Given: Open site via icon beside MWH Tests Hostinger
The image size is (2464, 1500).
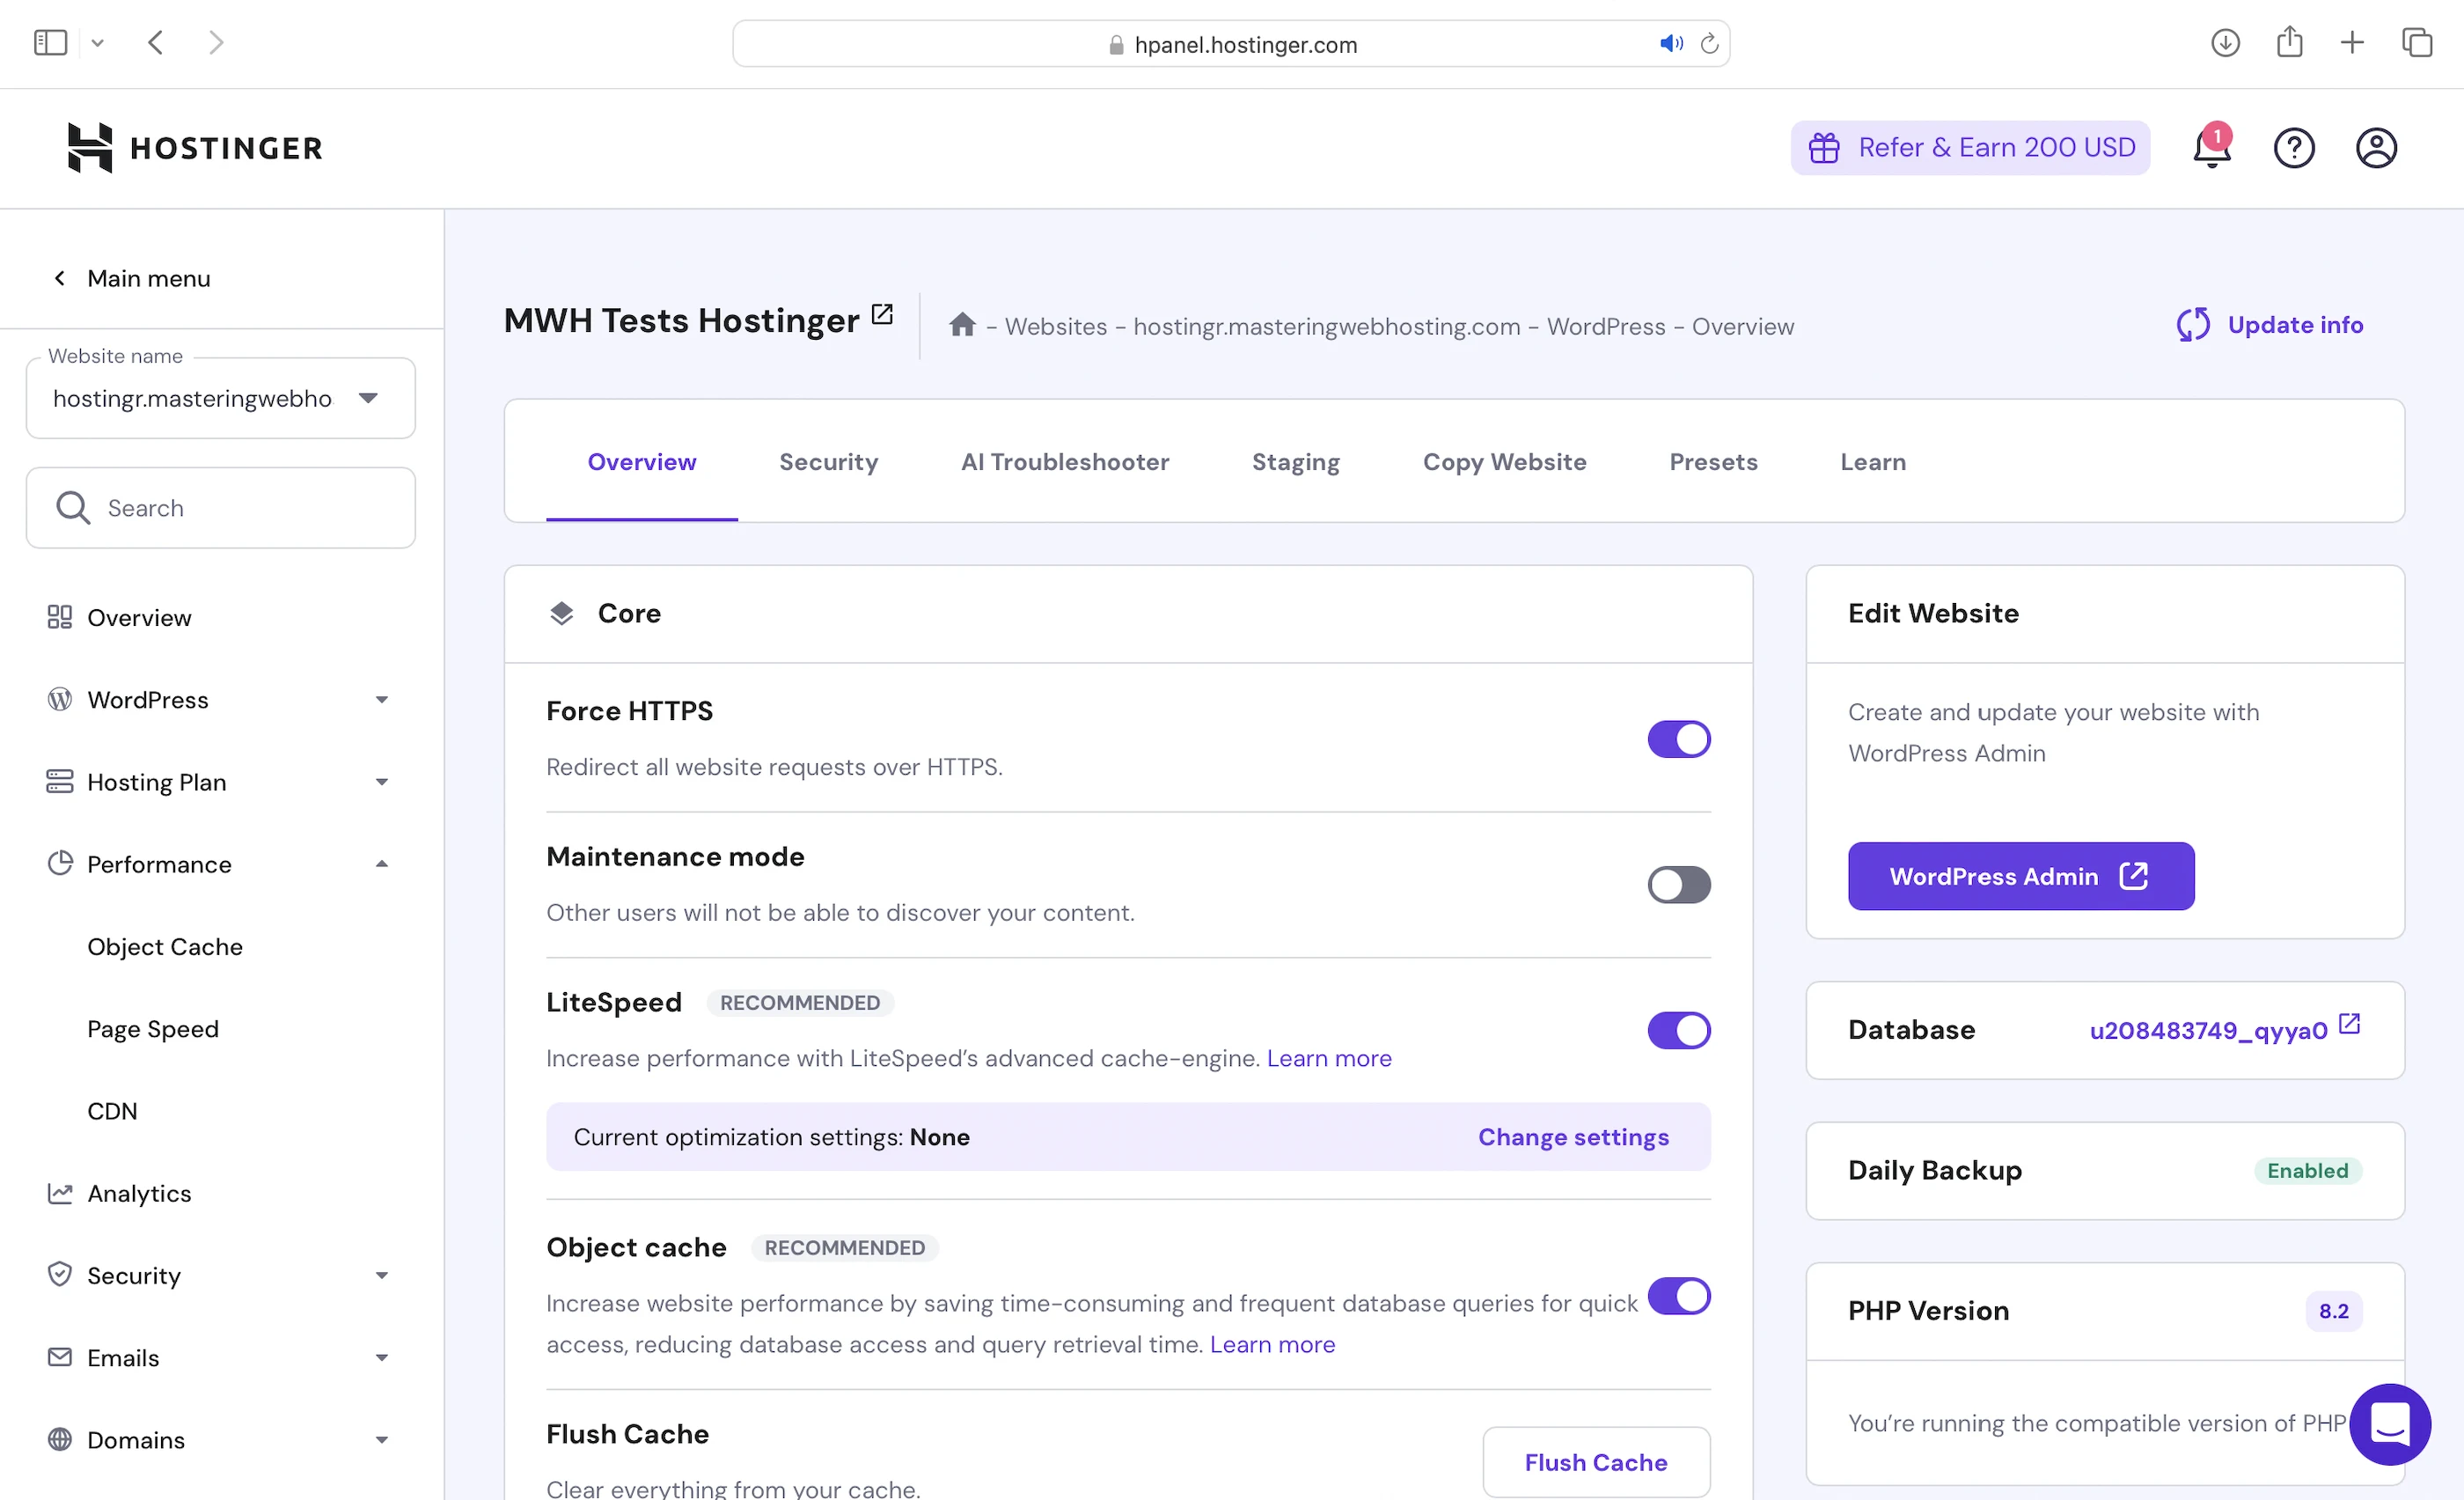Looking at the screenshot, I should pyautogui.click(x=882, y=315).
